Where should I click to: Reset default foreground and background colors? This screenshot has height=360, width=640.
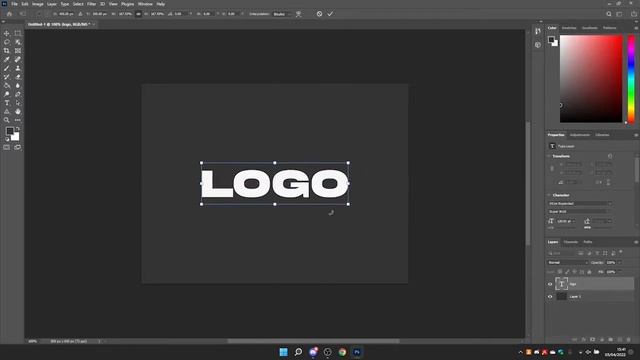coord(7,139)
